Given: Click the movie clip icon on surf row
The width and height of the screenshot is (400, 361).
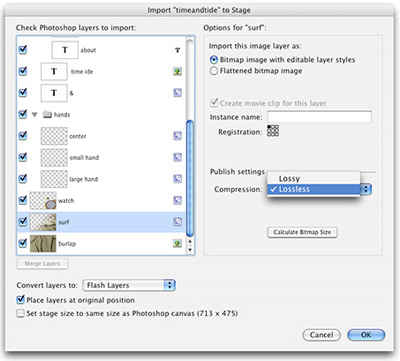Looking at the screenshot, I should [177, 222].
